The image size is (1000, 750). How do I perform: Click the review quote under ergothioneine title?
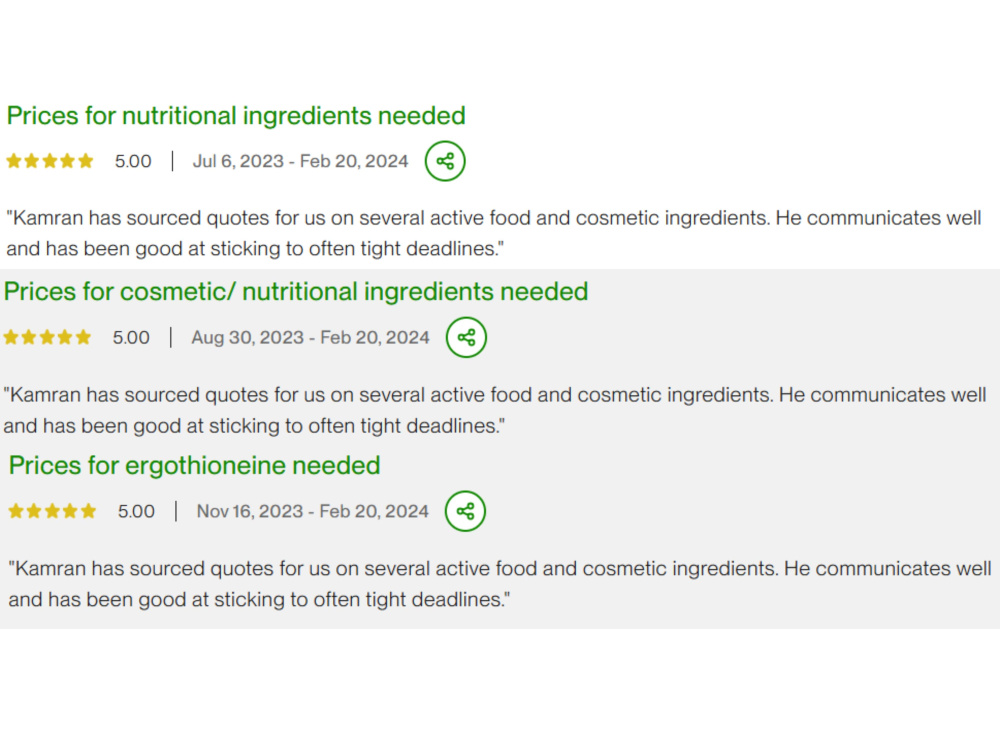point(500,584)
